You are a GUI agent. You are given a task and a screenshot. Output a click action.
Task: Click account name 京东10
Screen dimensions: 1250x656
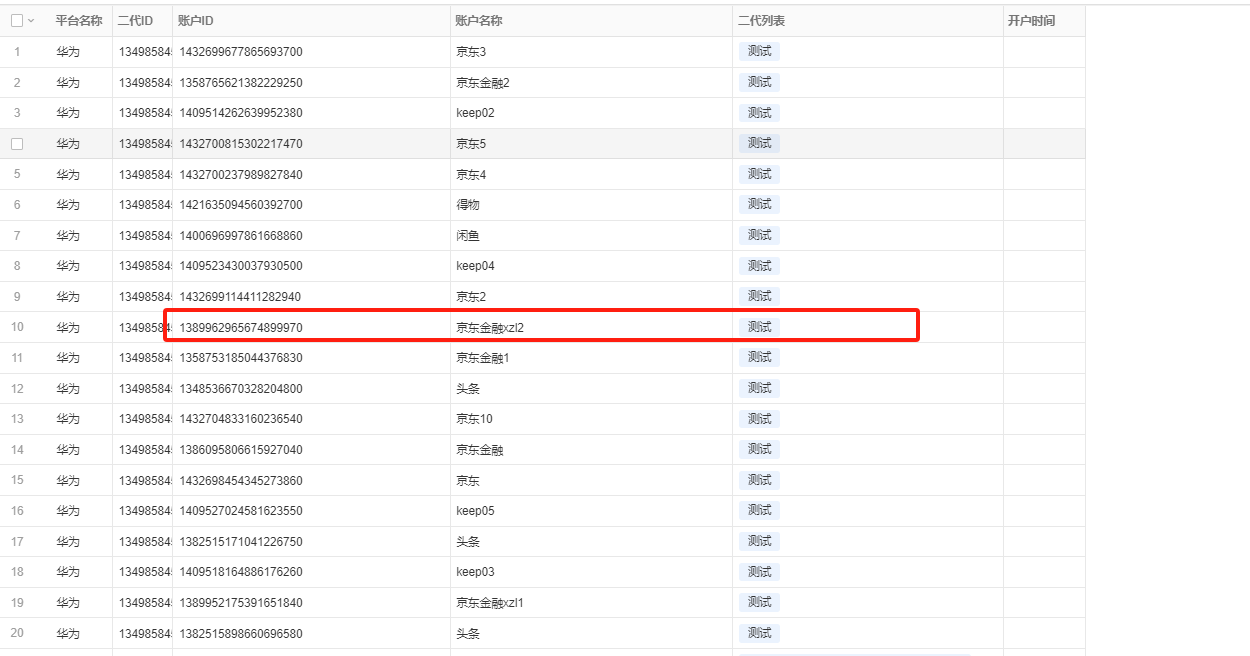pos(474,419)
